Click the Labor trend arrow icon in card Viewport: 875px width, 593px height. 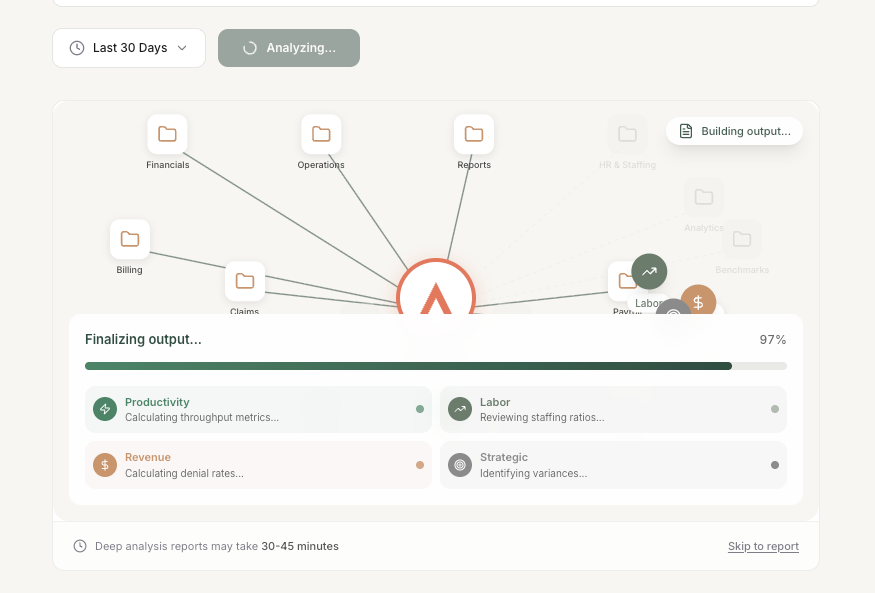(460, 409)
